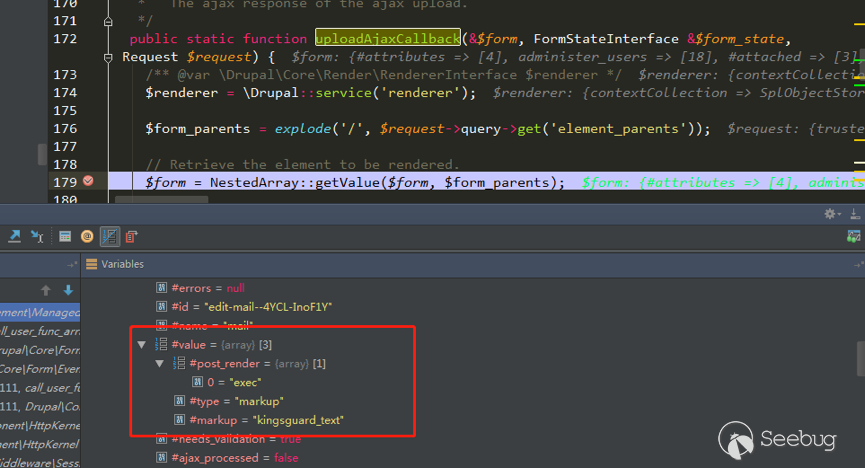Viewport: 865px width, 468px height.
Task: Select the 0 = "exec" entry
Action: [x=226, y=382]
